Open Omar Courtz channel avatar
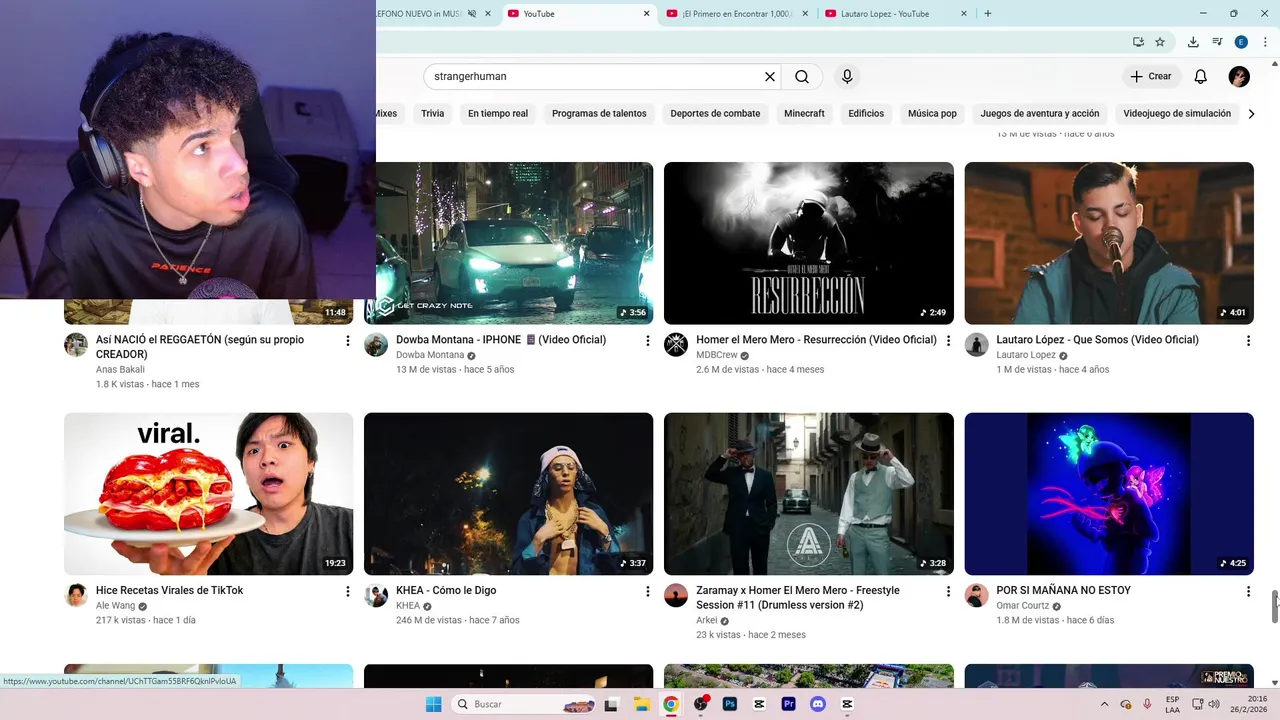Image resolution: width=1280 pixels, height=720 pixels. [x=976, y=596]
